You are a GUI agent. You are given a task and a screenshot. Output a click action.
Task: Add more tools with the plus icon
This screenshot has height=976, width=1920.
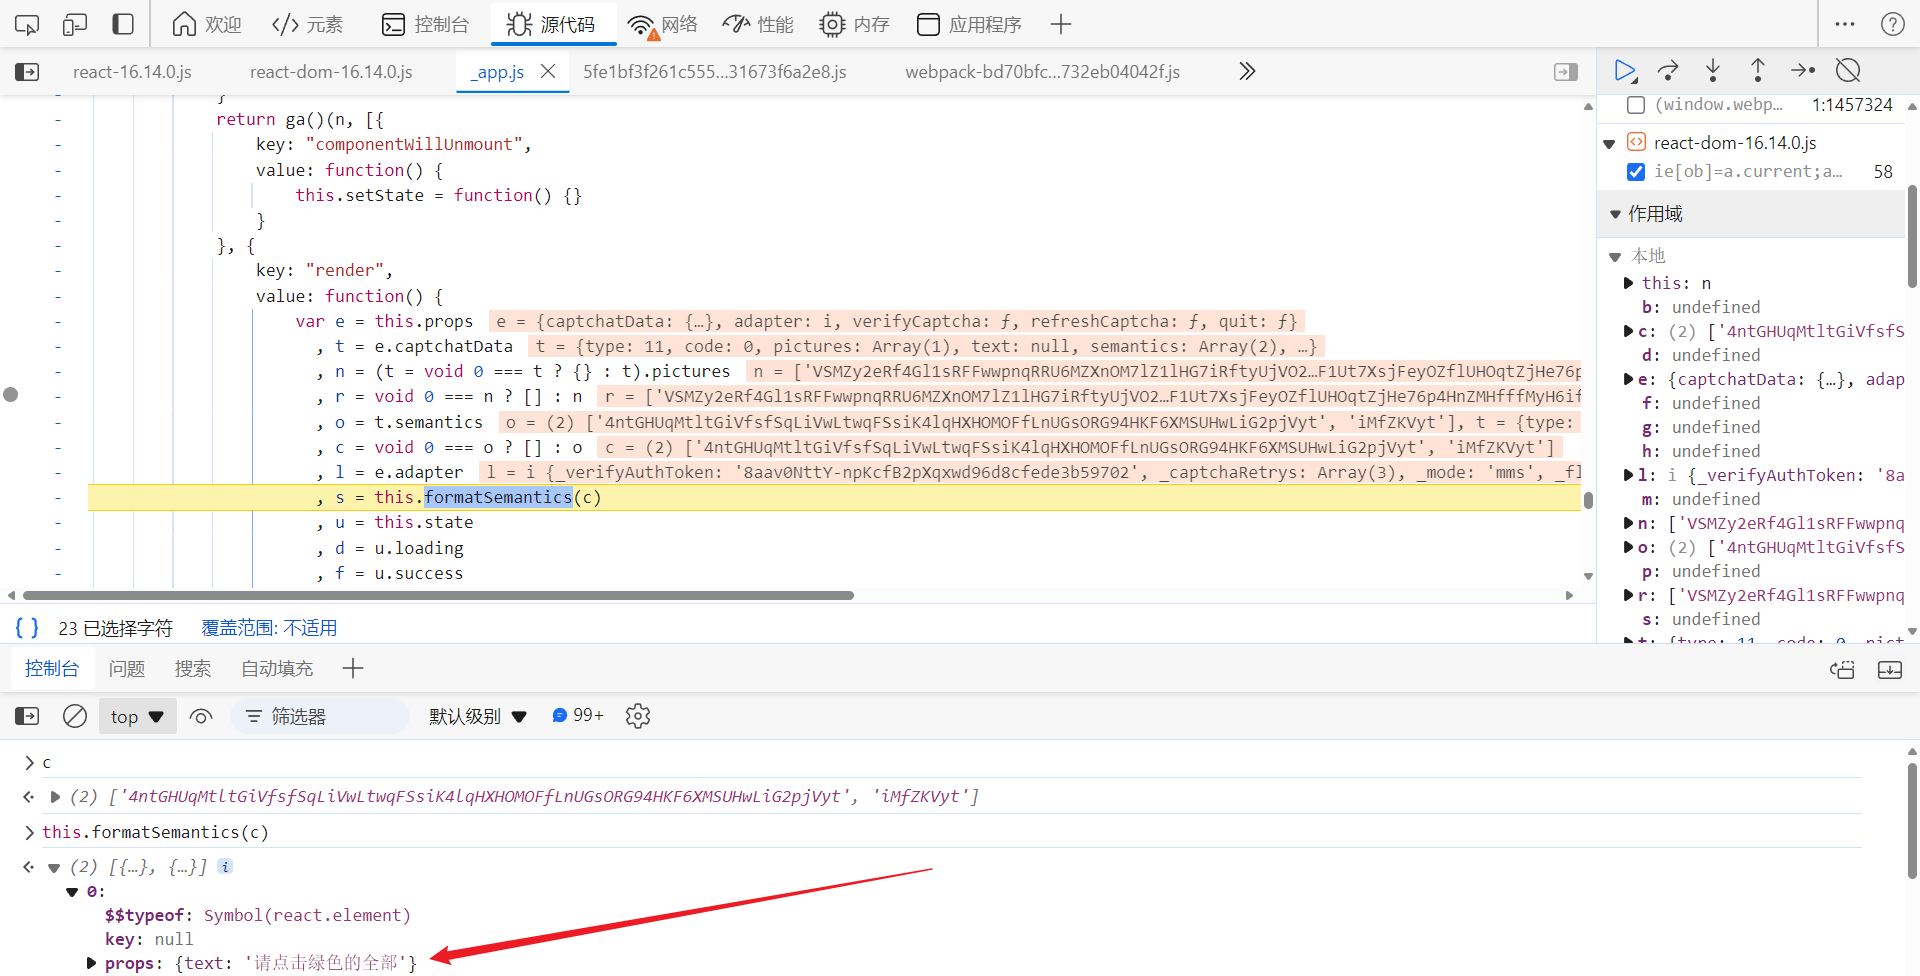(1061, 24)
